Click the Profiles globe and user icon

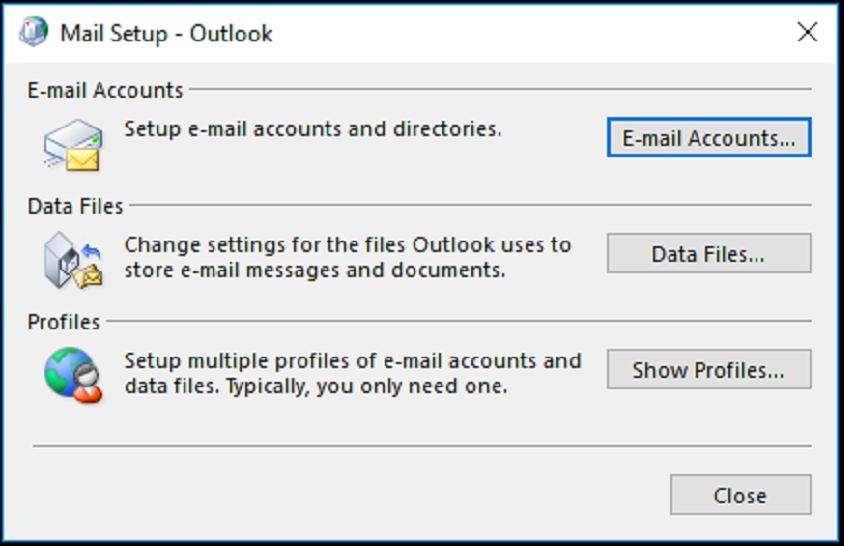click(x=72, y=374)
